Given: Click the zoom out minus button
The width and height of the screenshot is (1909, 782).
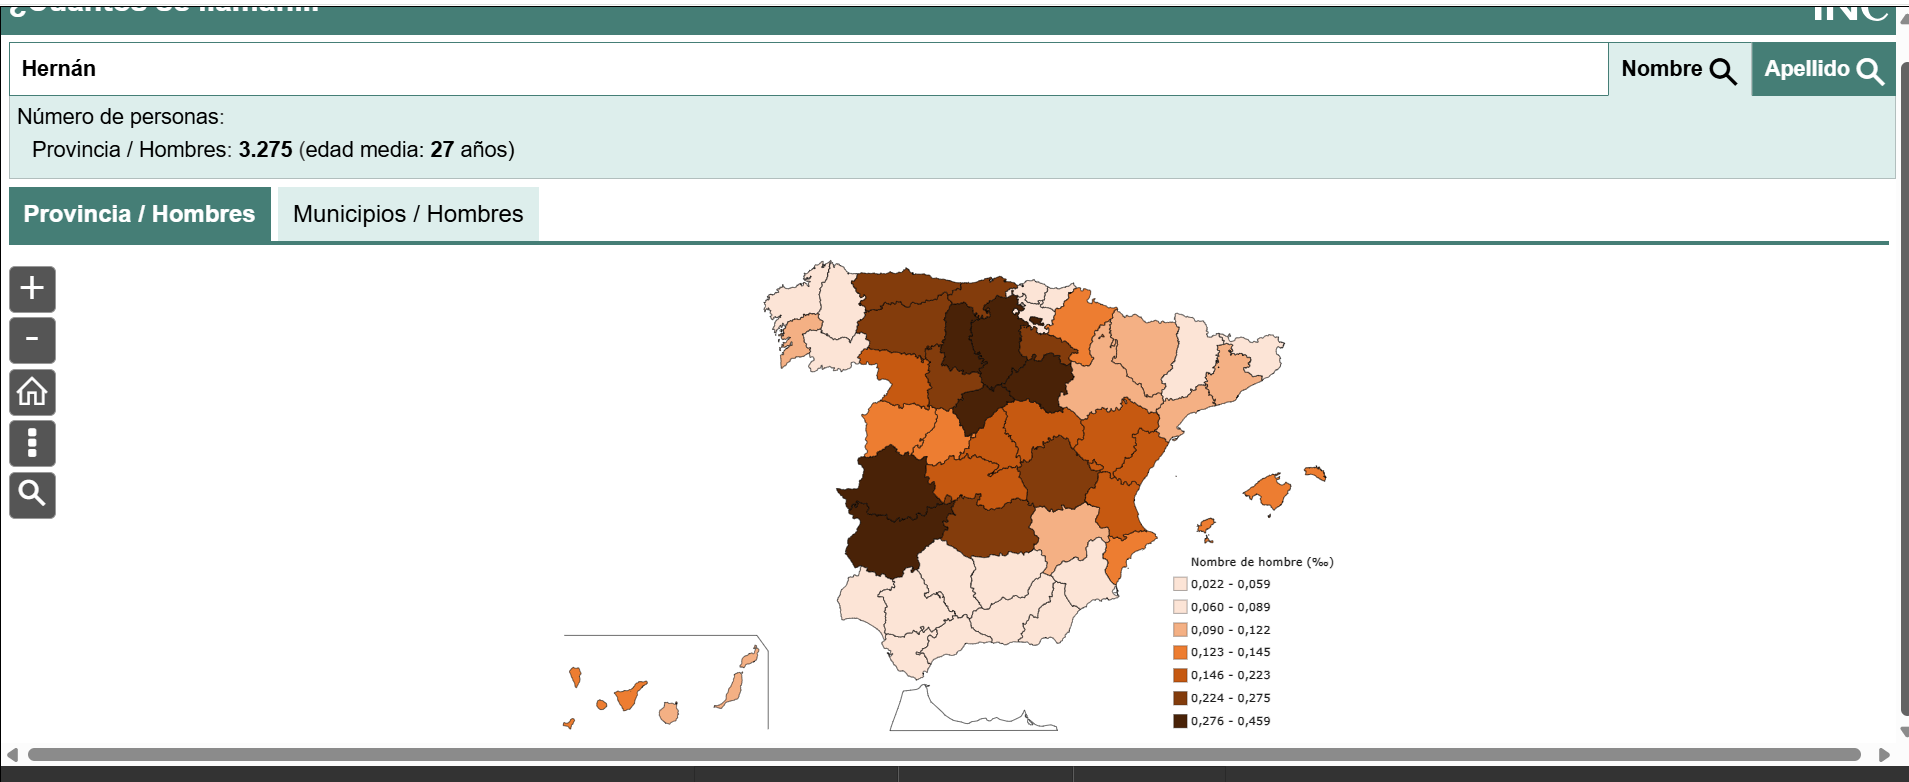Looking at the screenshot, I should [32, 340].
